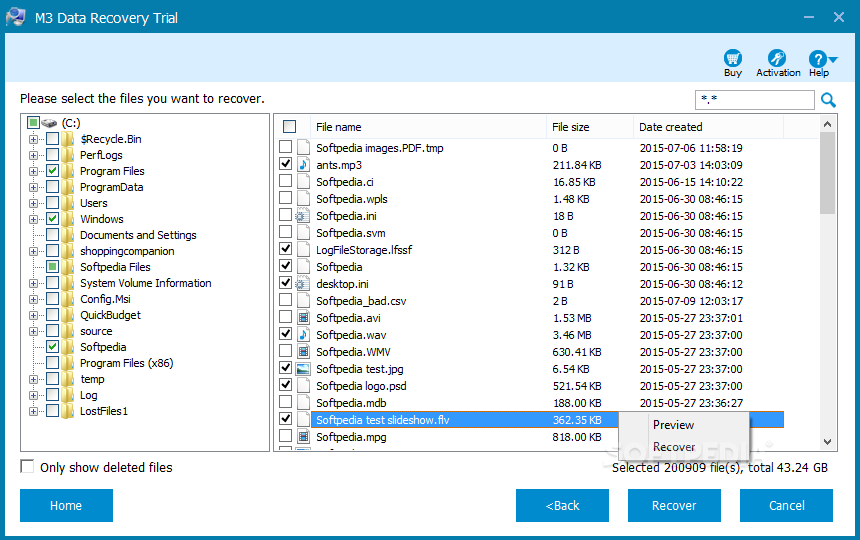Image resolution: width=860 pixels, height=540 pixels.
Task: Open the Help dropdown arrow
Action: (833, 59)
